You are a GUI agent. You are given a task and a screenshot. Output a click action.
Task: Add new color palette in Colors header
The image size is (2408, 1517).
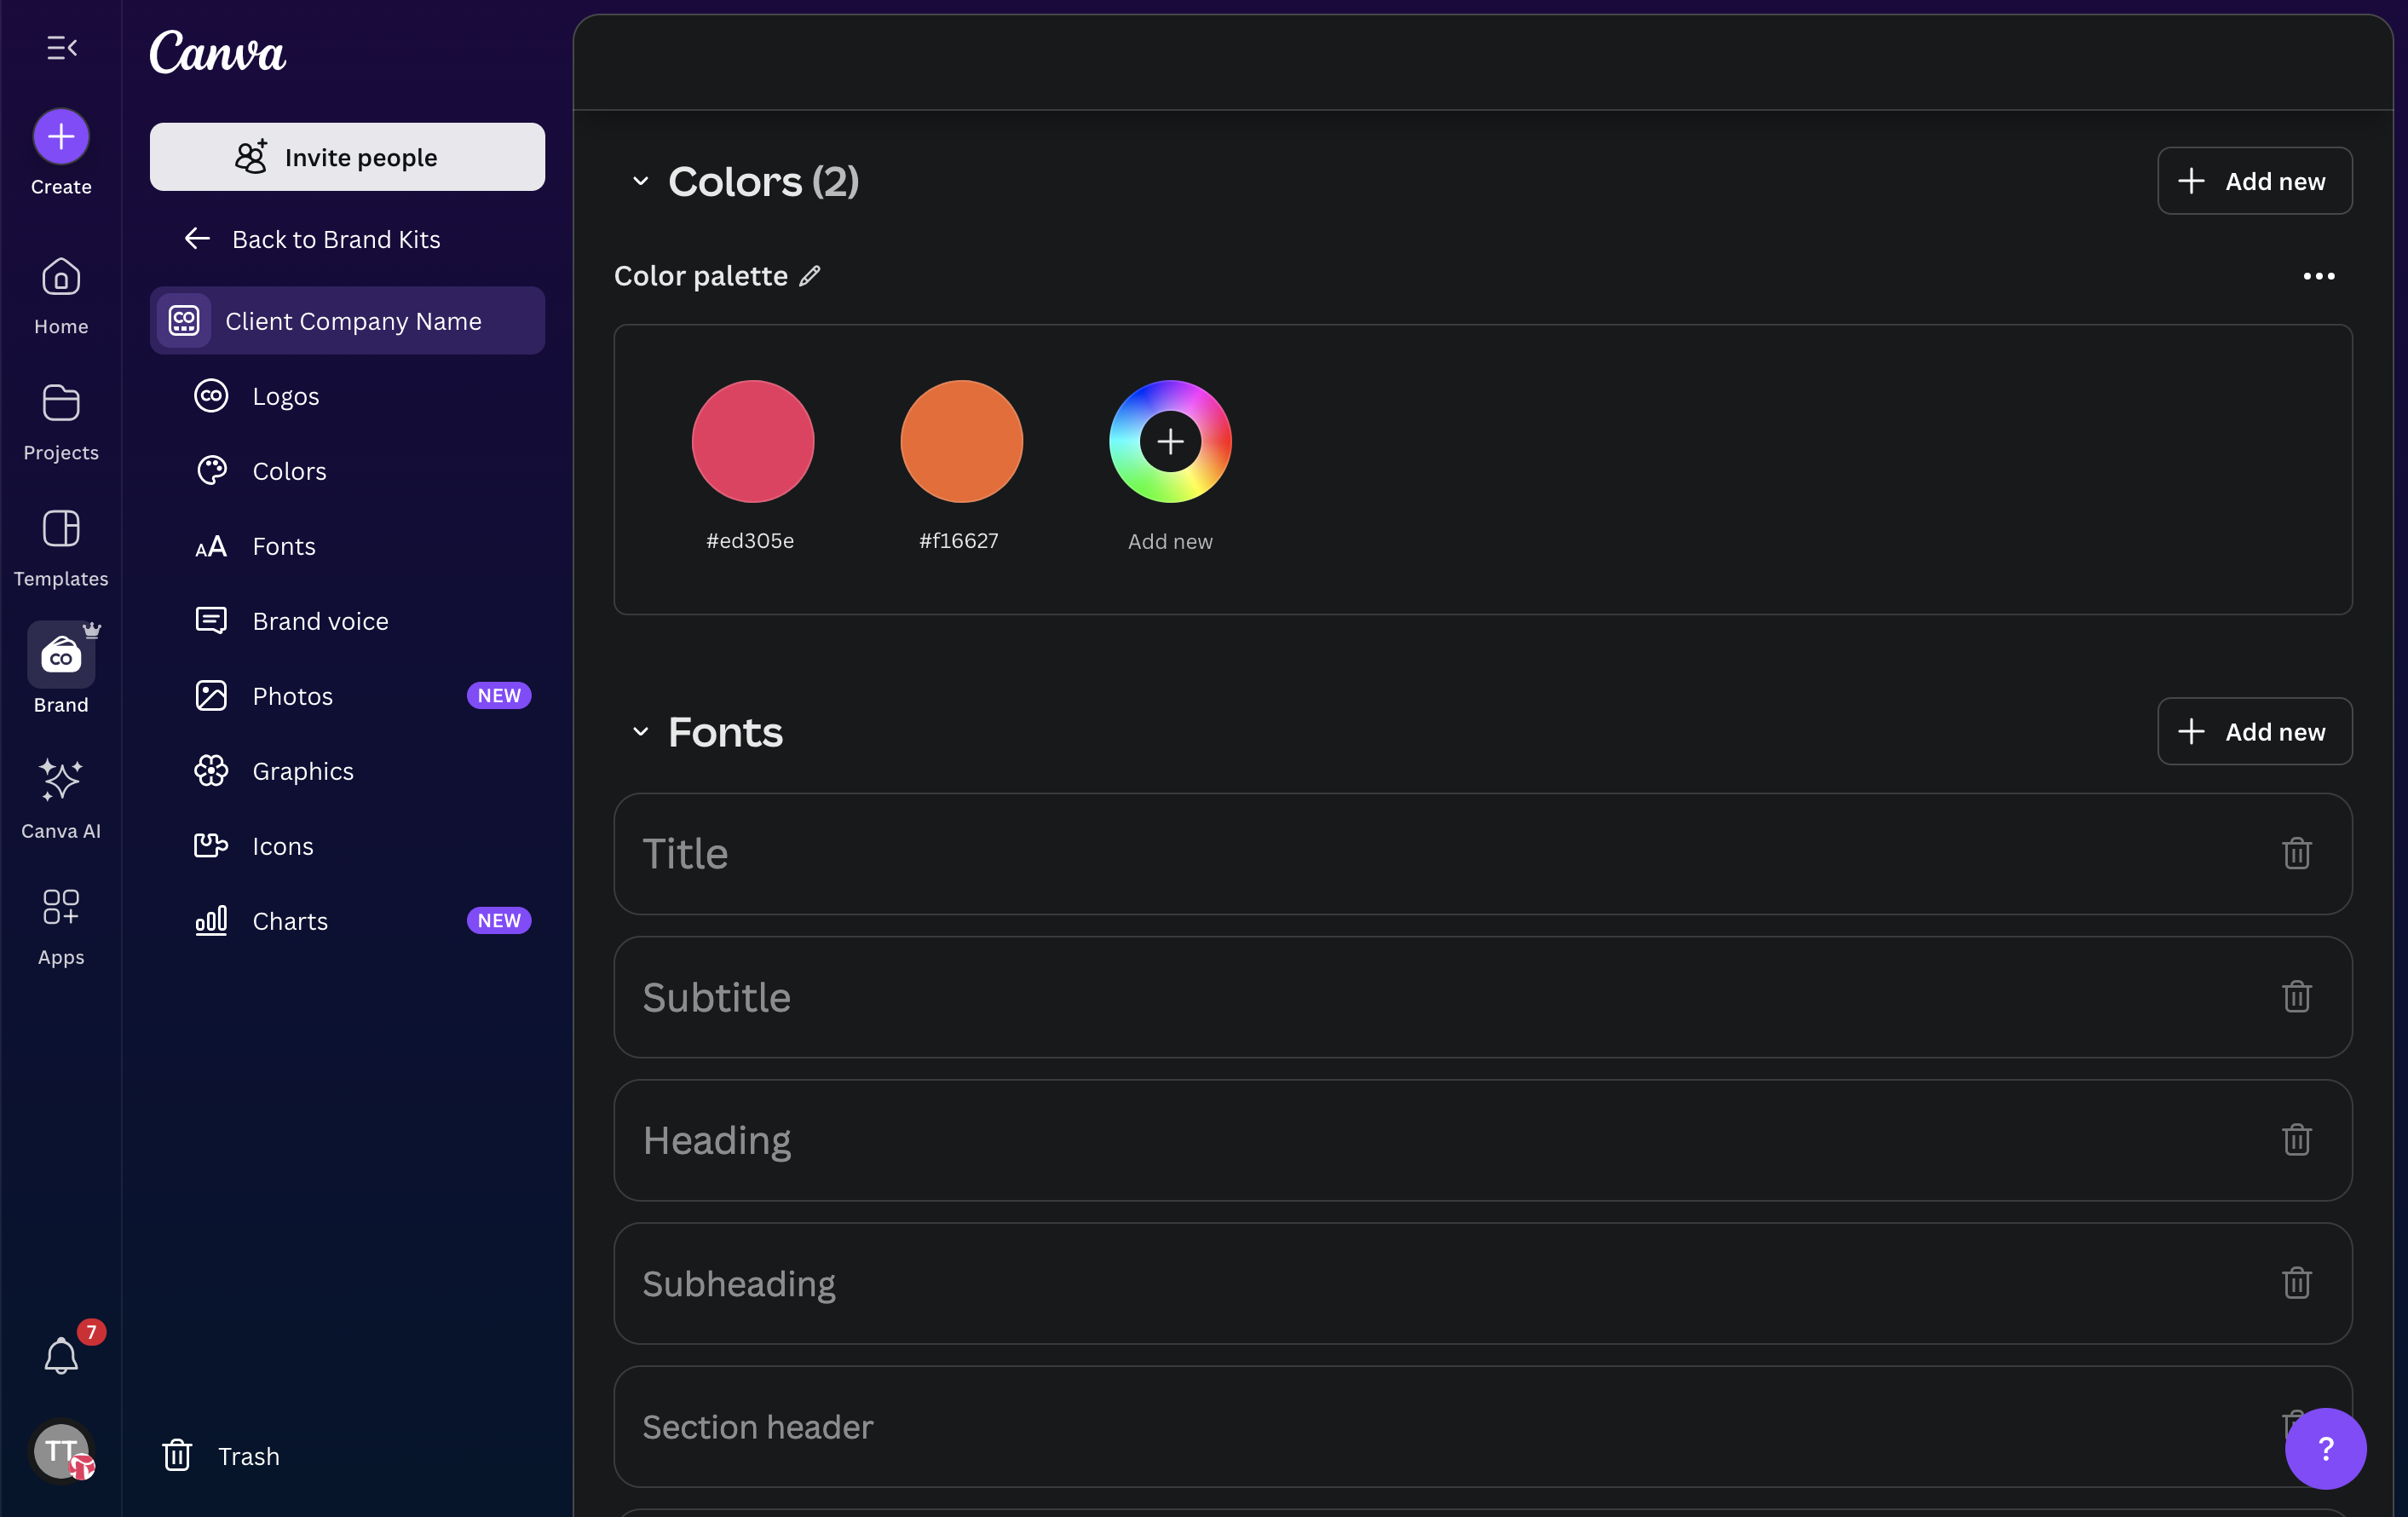[2254, 181]
